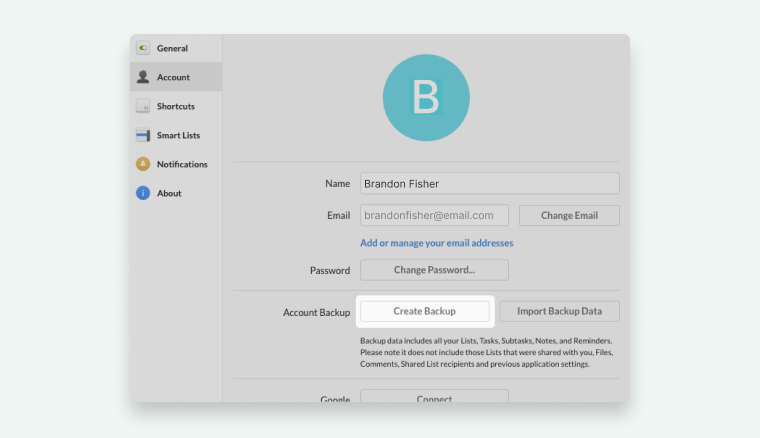Go to the Notifications tab
The image size is (760, 438).
182,164
